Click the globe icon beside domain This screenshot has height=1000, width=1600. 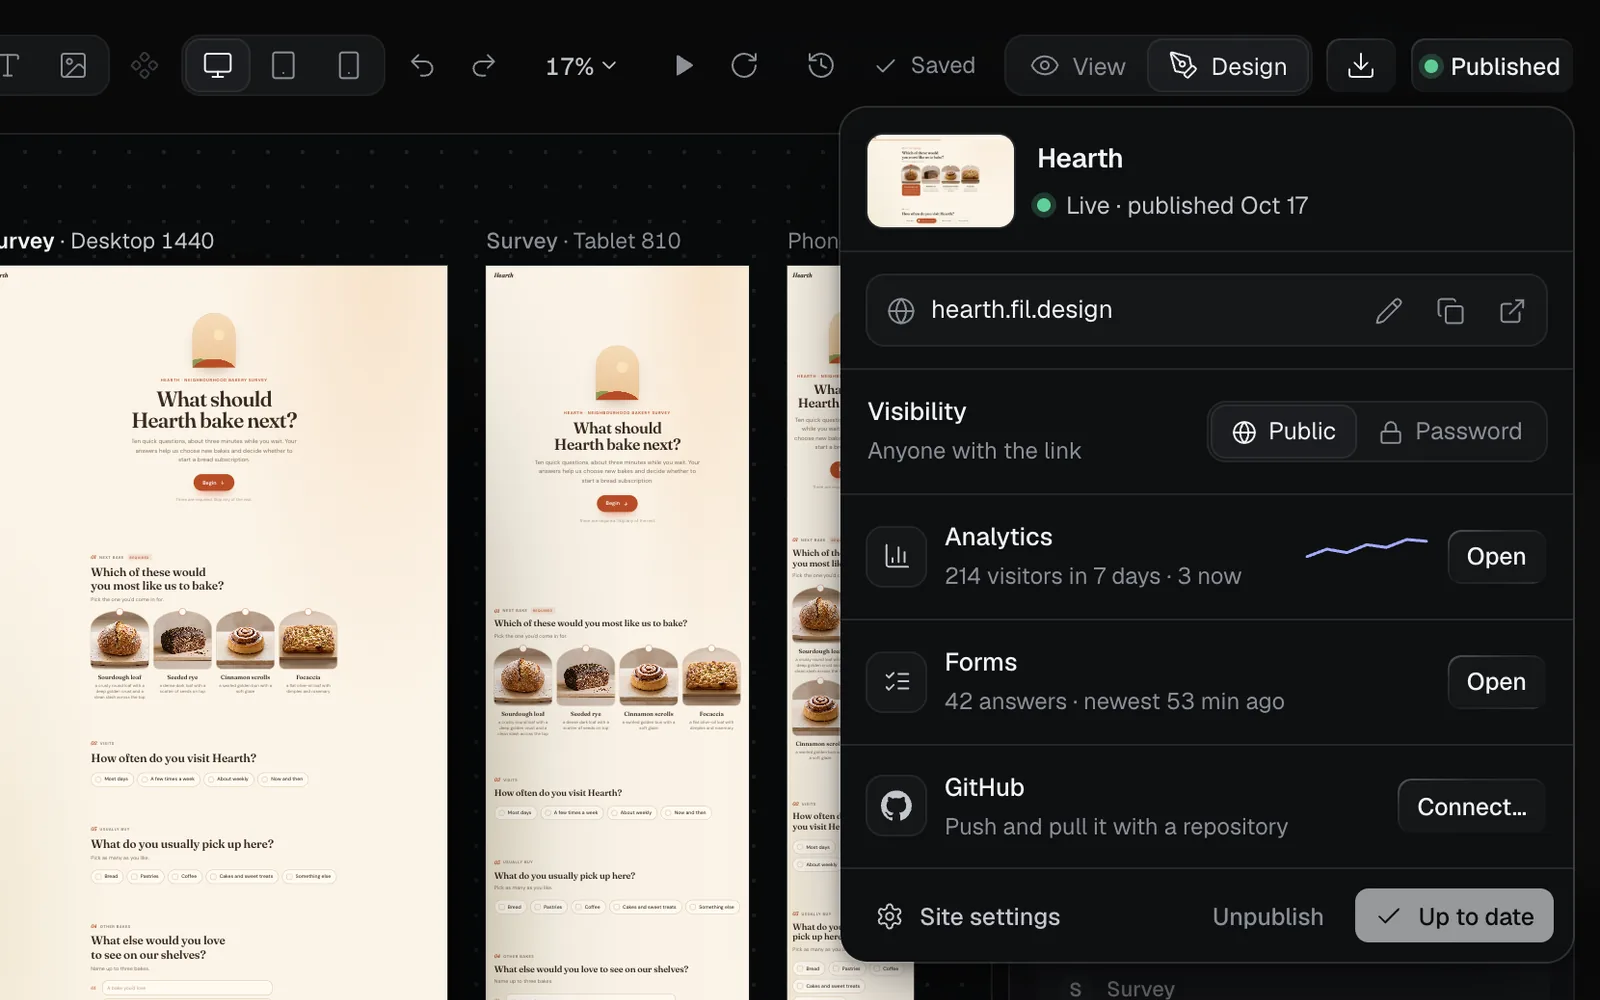(x=901, y=311)
